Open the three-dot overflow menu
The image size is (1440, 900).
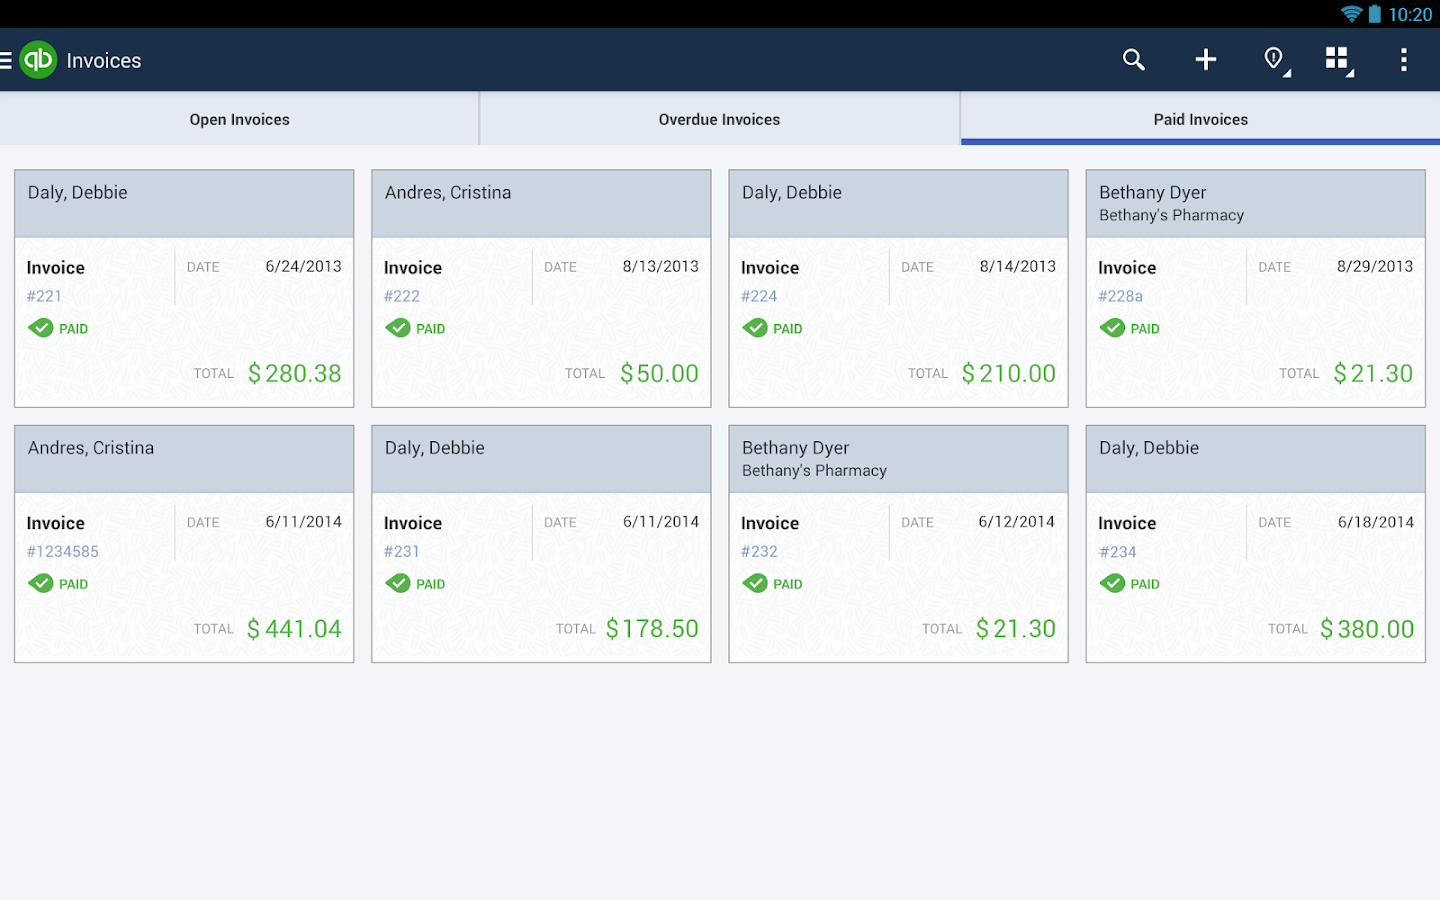pyautogui.click(x=1403, y=60)
